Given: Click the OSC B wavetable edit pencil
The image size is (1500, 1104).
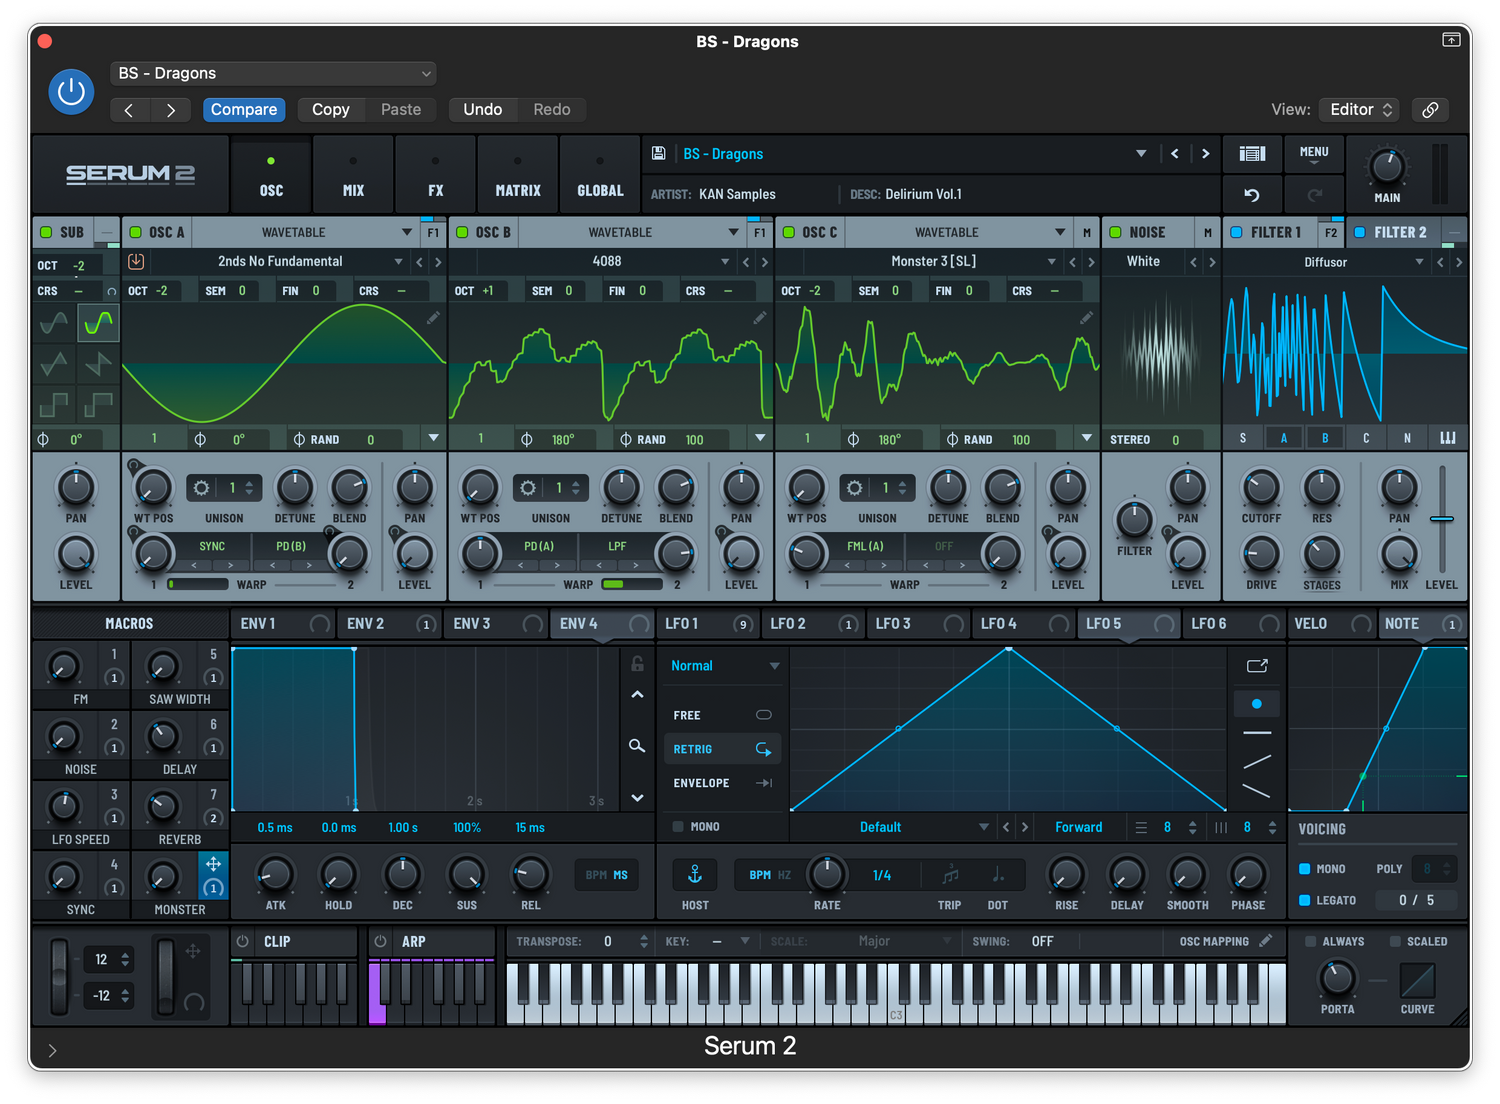Looking at the screenshot, I should coord(760,318).
